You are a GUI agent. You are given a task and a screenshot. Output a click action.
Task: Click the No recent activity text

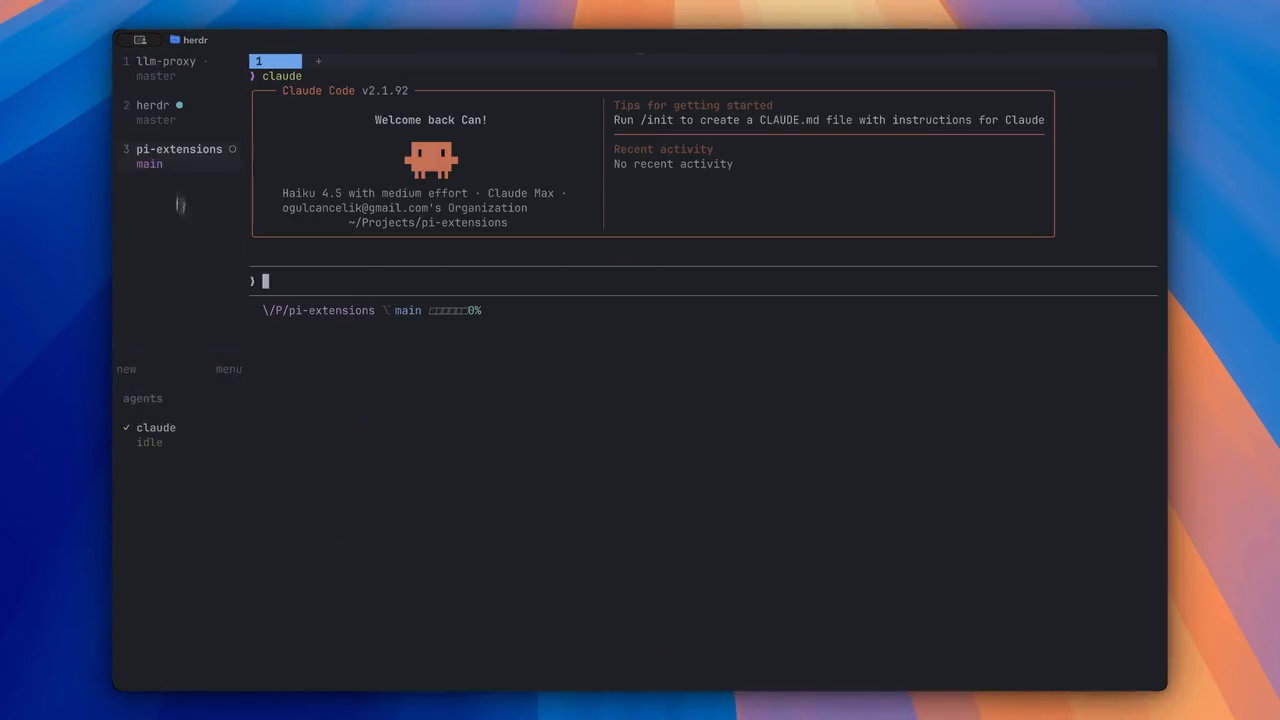coord(673,164)
